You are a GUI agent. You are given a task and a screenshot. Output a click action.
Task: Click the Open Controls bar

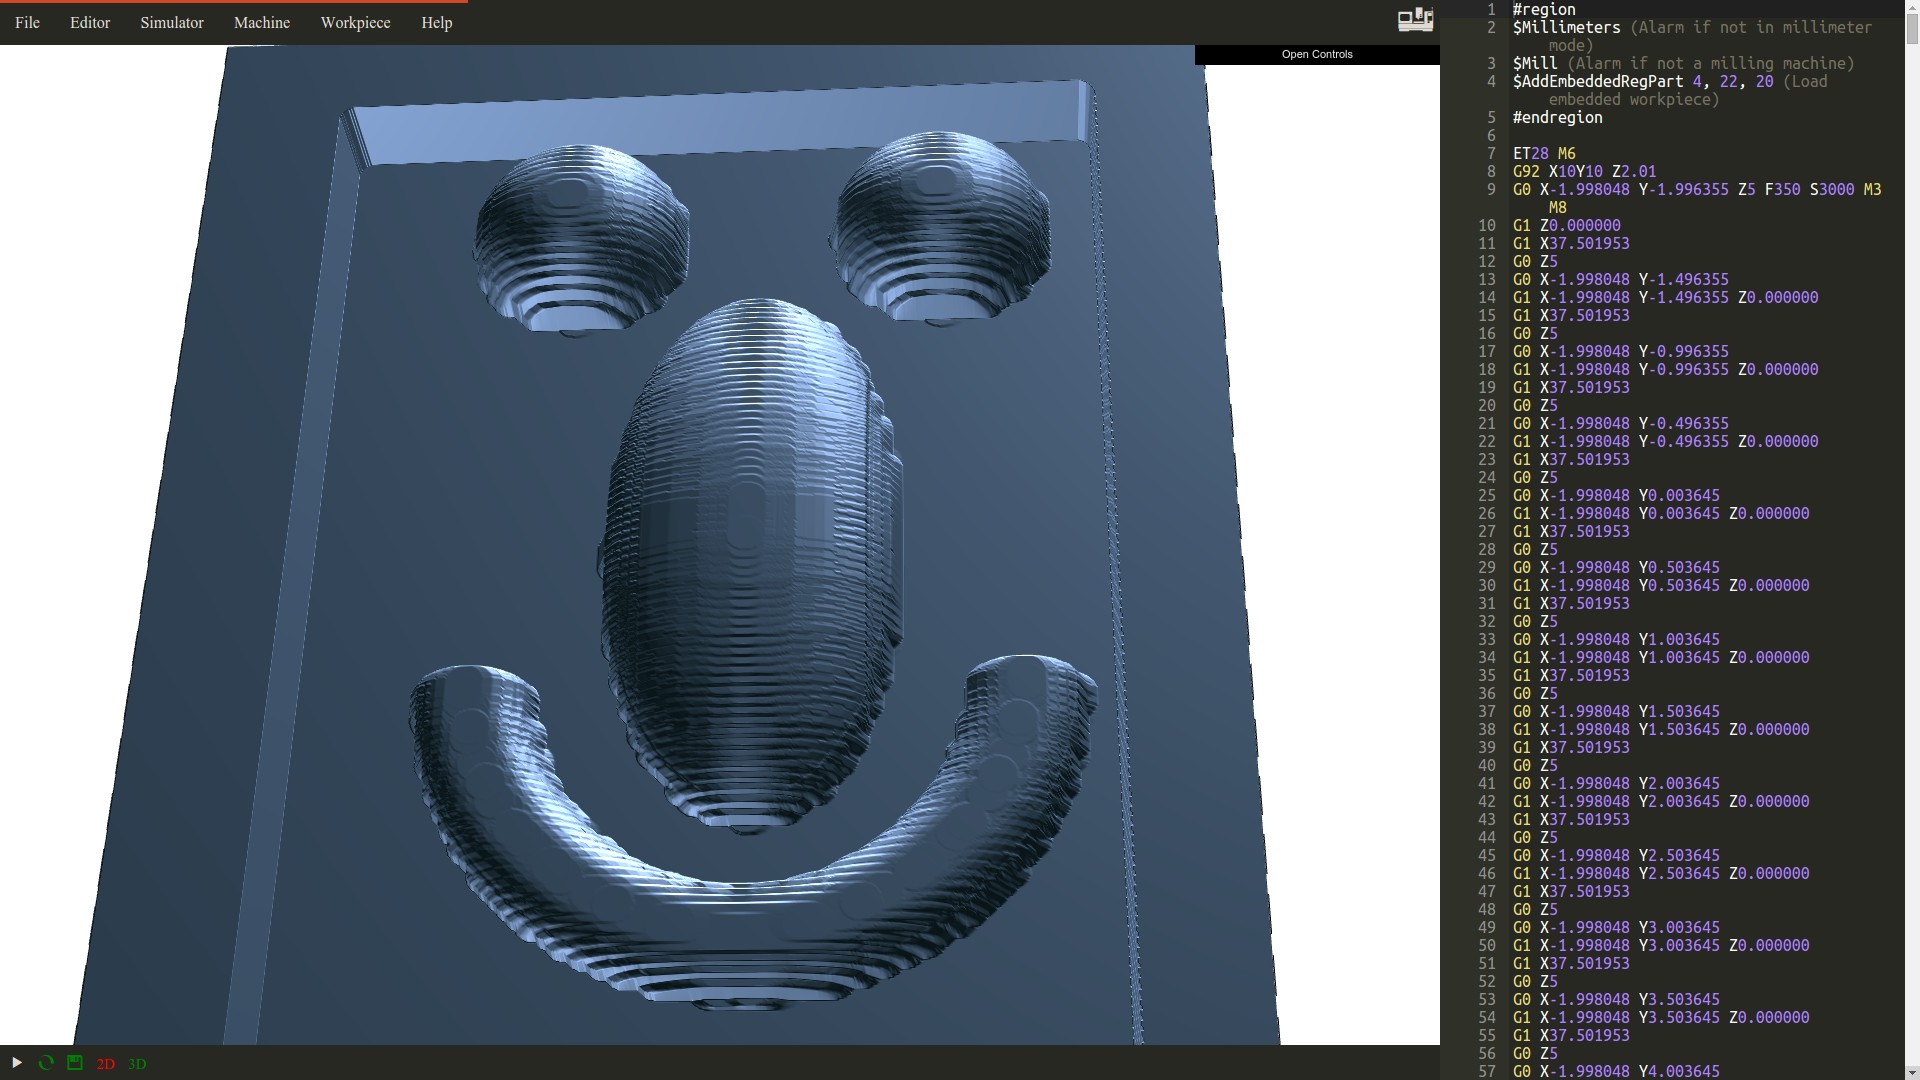click(1316, 54)
